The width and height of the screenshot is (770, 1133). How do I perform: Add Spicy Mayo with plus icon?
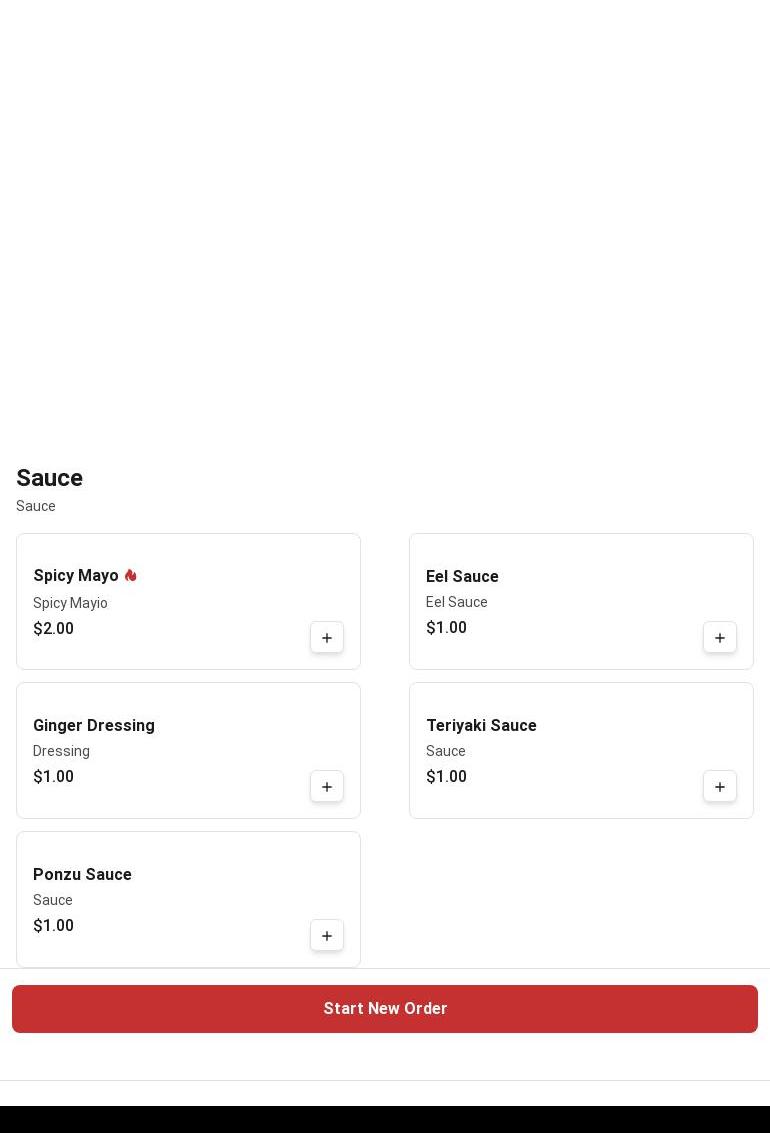tap(327, 638)
